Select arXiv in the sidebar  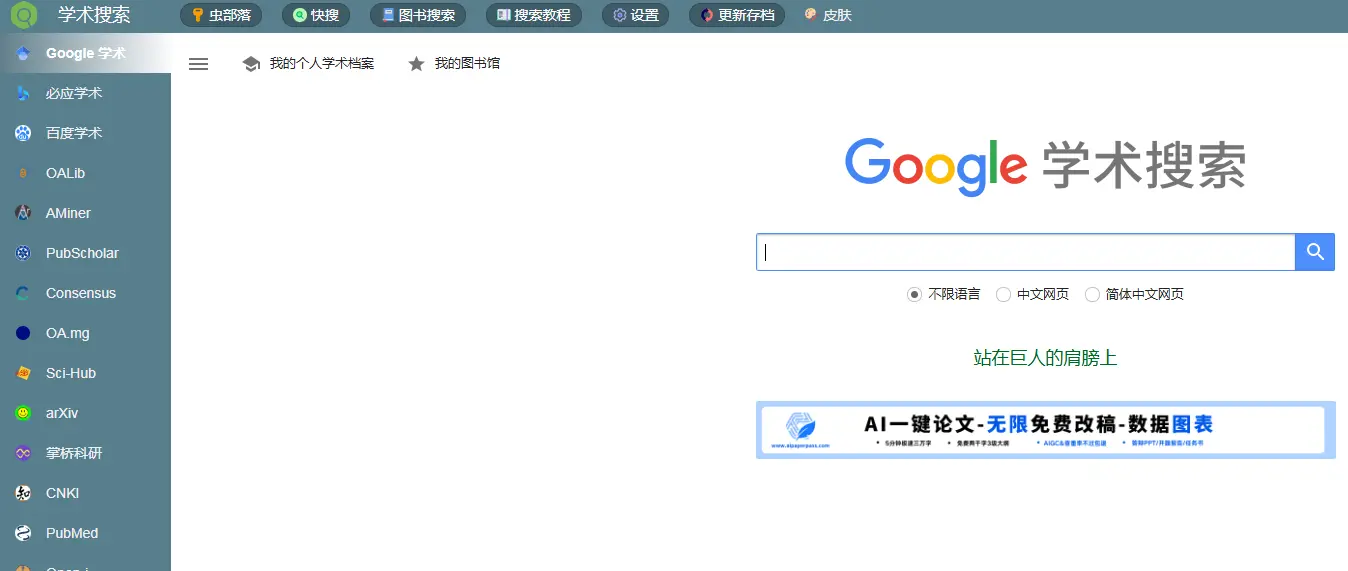click(85, 413)
